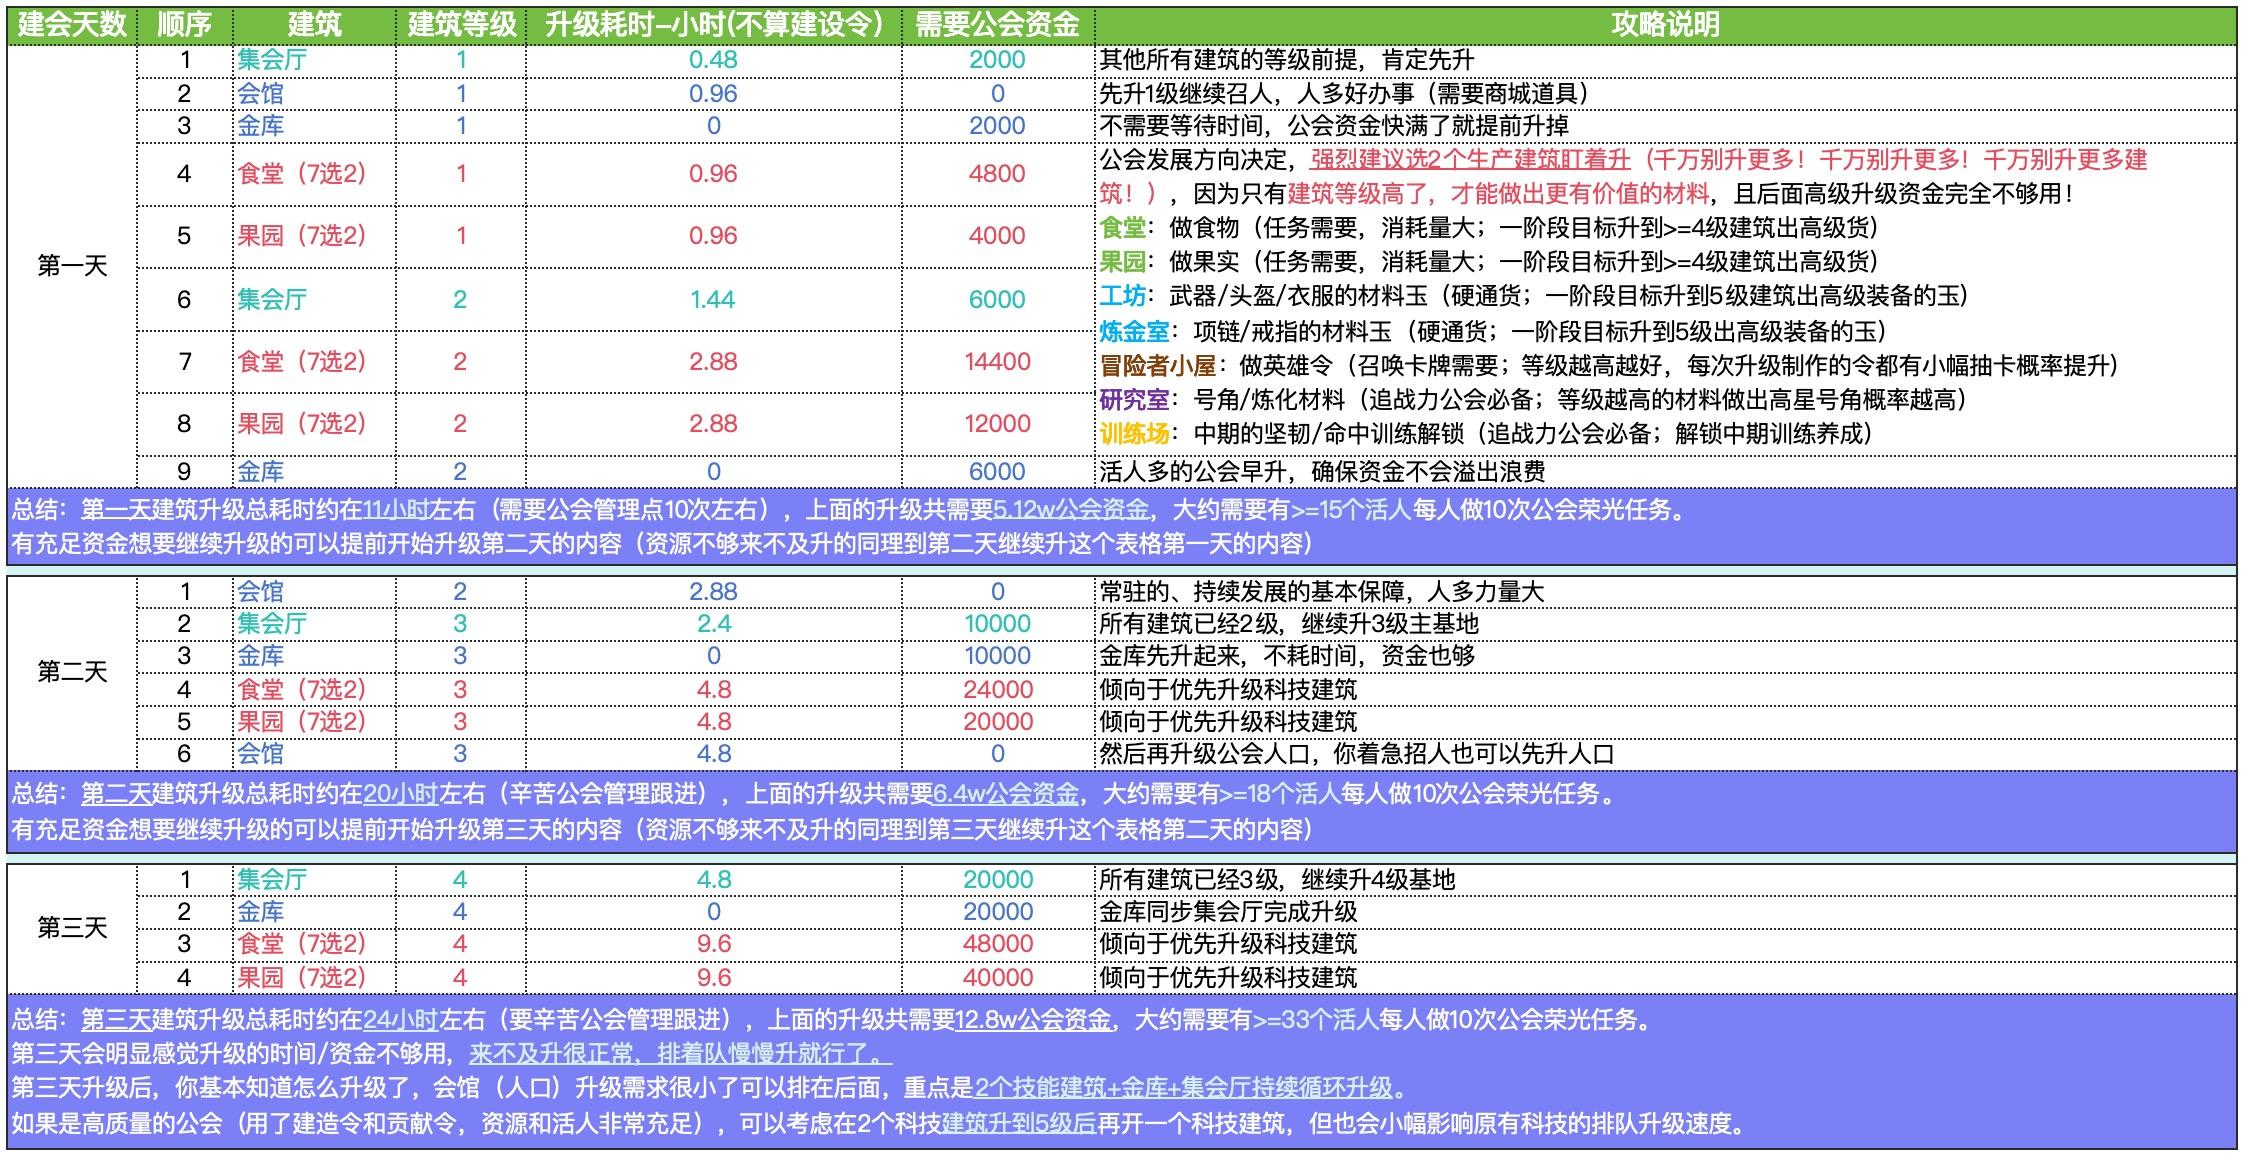2244x1158 pixels.
Task: Select the 14400 guild funds cell
Action: coord(996,362)
